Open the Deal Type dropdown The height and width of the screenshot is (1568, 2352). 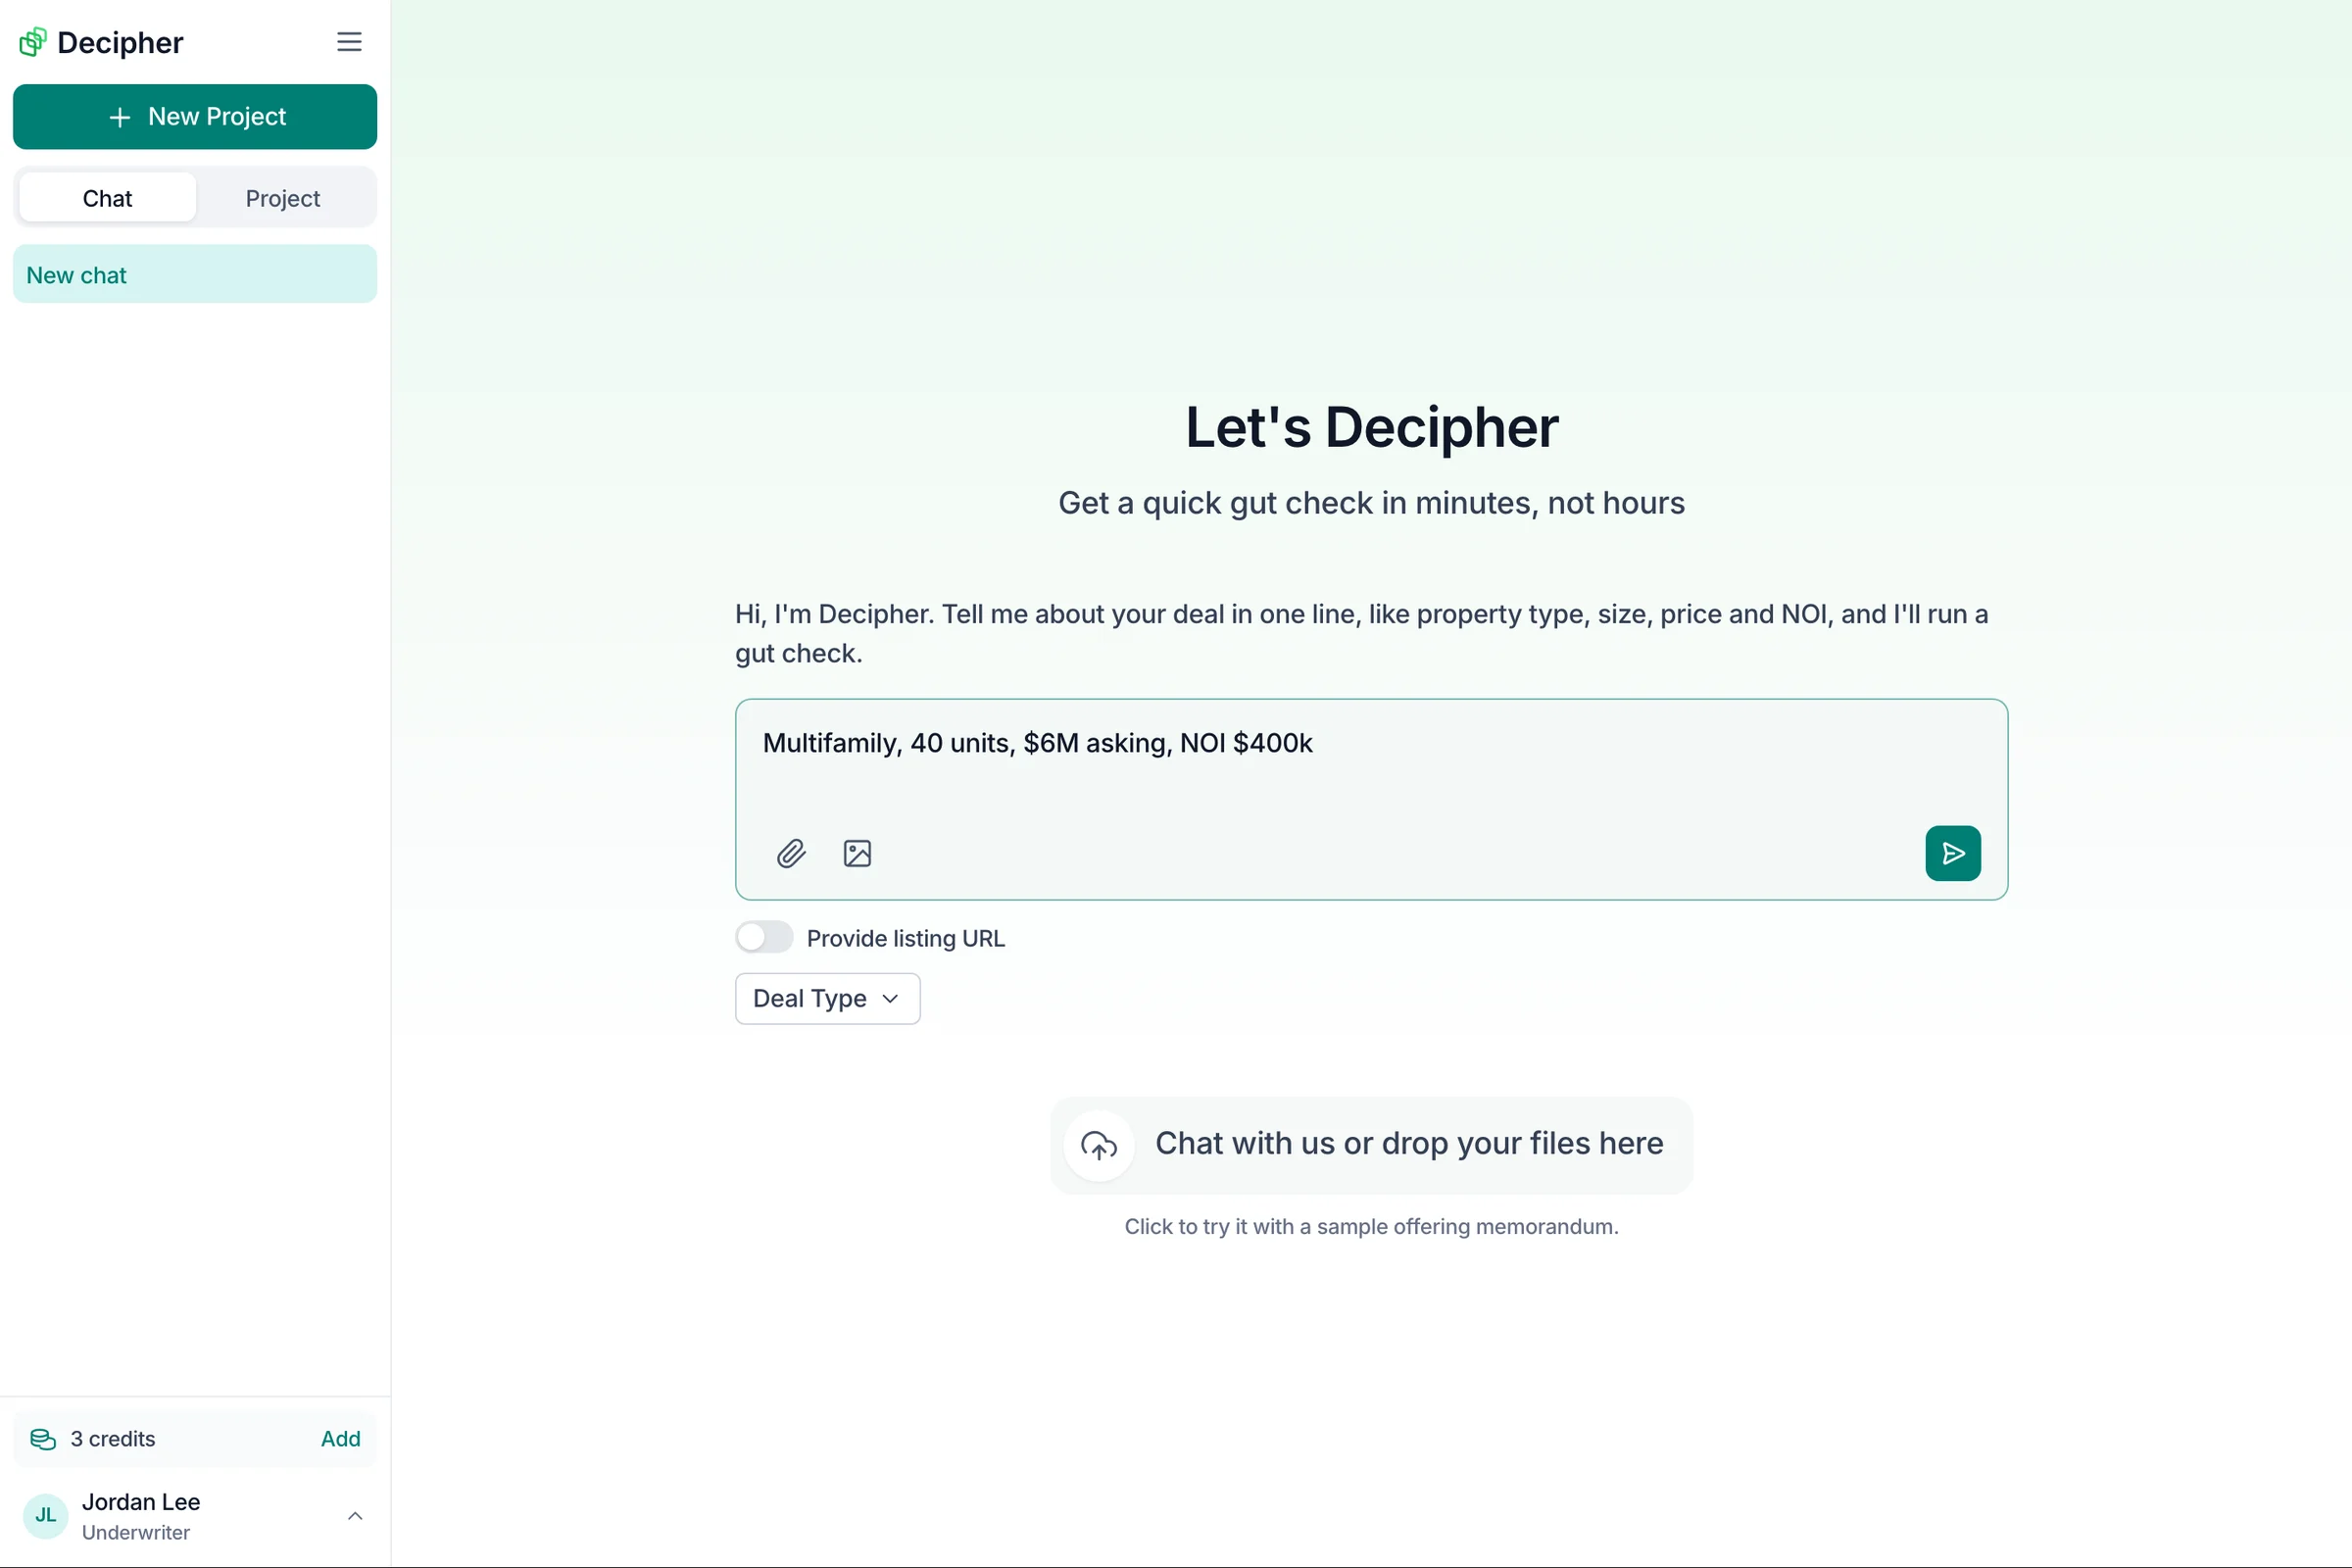(x=827, y=998)
